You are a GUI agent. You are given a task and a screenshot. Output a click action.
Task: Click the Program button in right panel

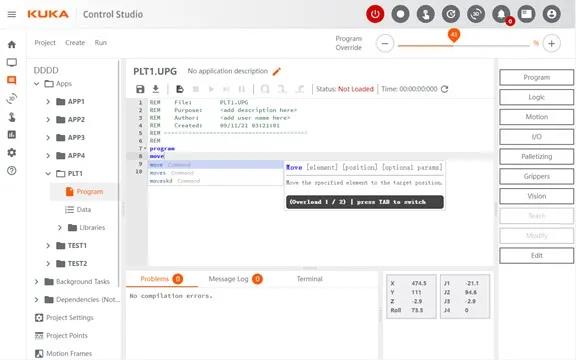(536, 78)
